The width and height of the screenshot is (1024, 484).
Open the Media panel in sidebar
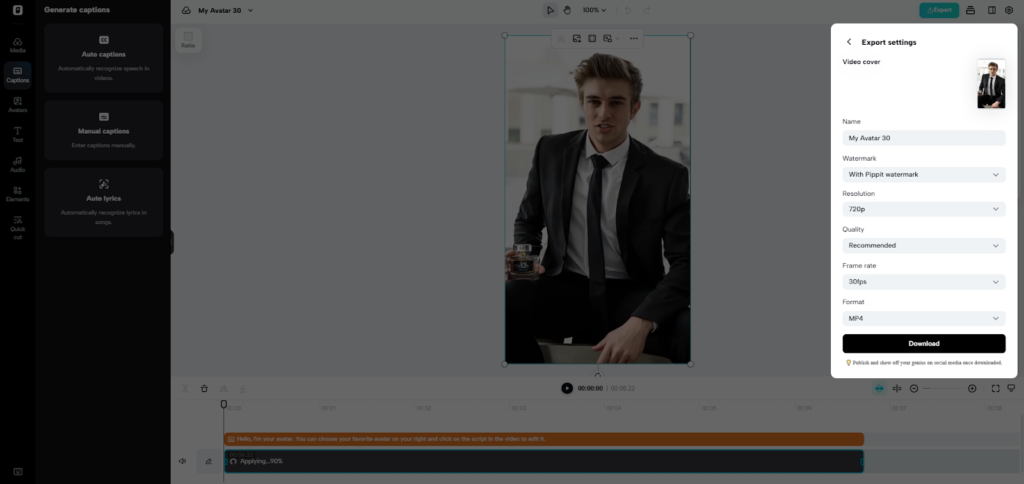point(18,45)
